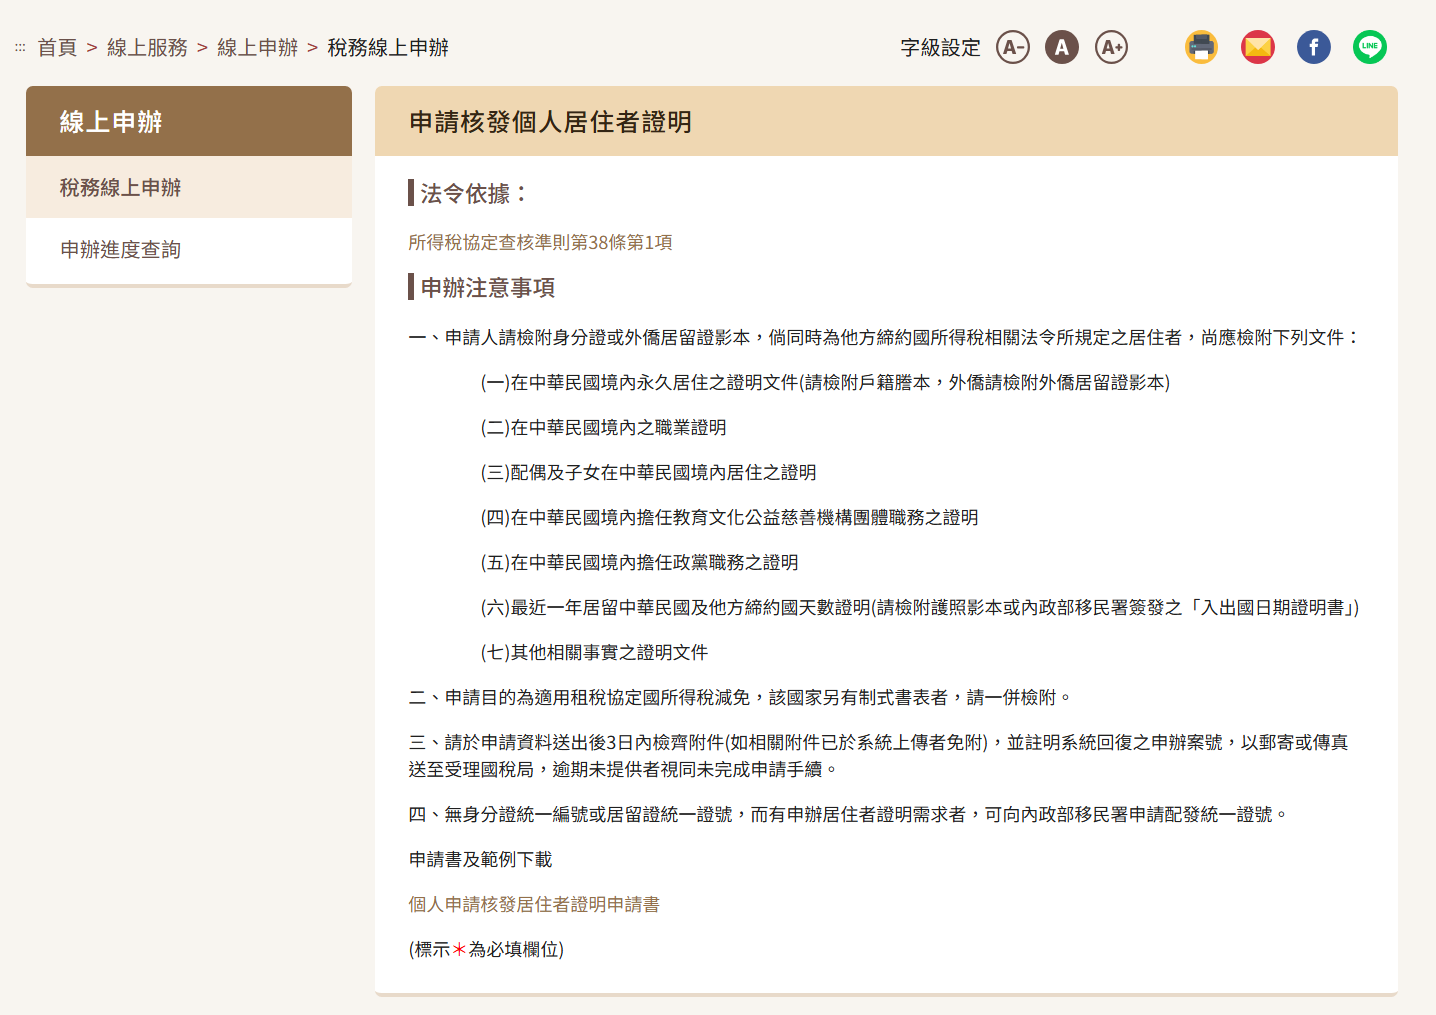This screenshot has width=1436, height=1015.
Task: Go to 首頁 in breadcrumb
Action: pyautogui.click(x=57, y=47)
